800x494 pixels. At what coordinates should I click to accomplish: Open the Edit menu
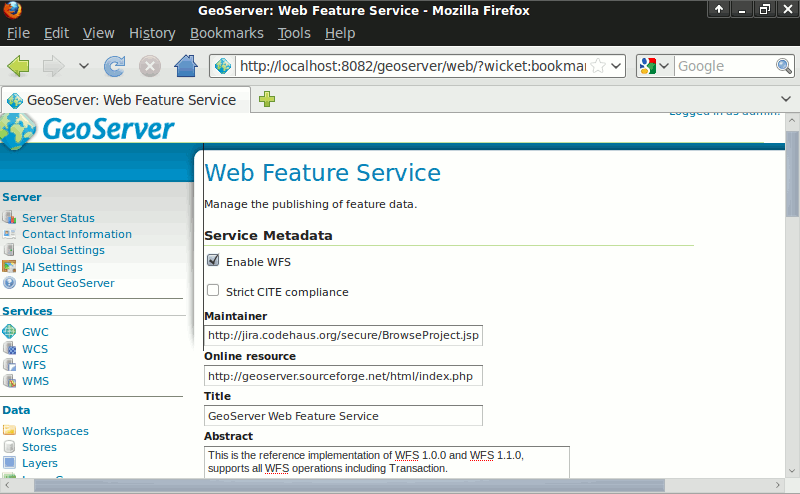click(56, 33)
